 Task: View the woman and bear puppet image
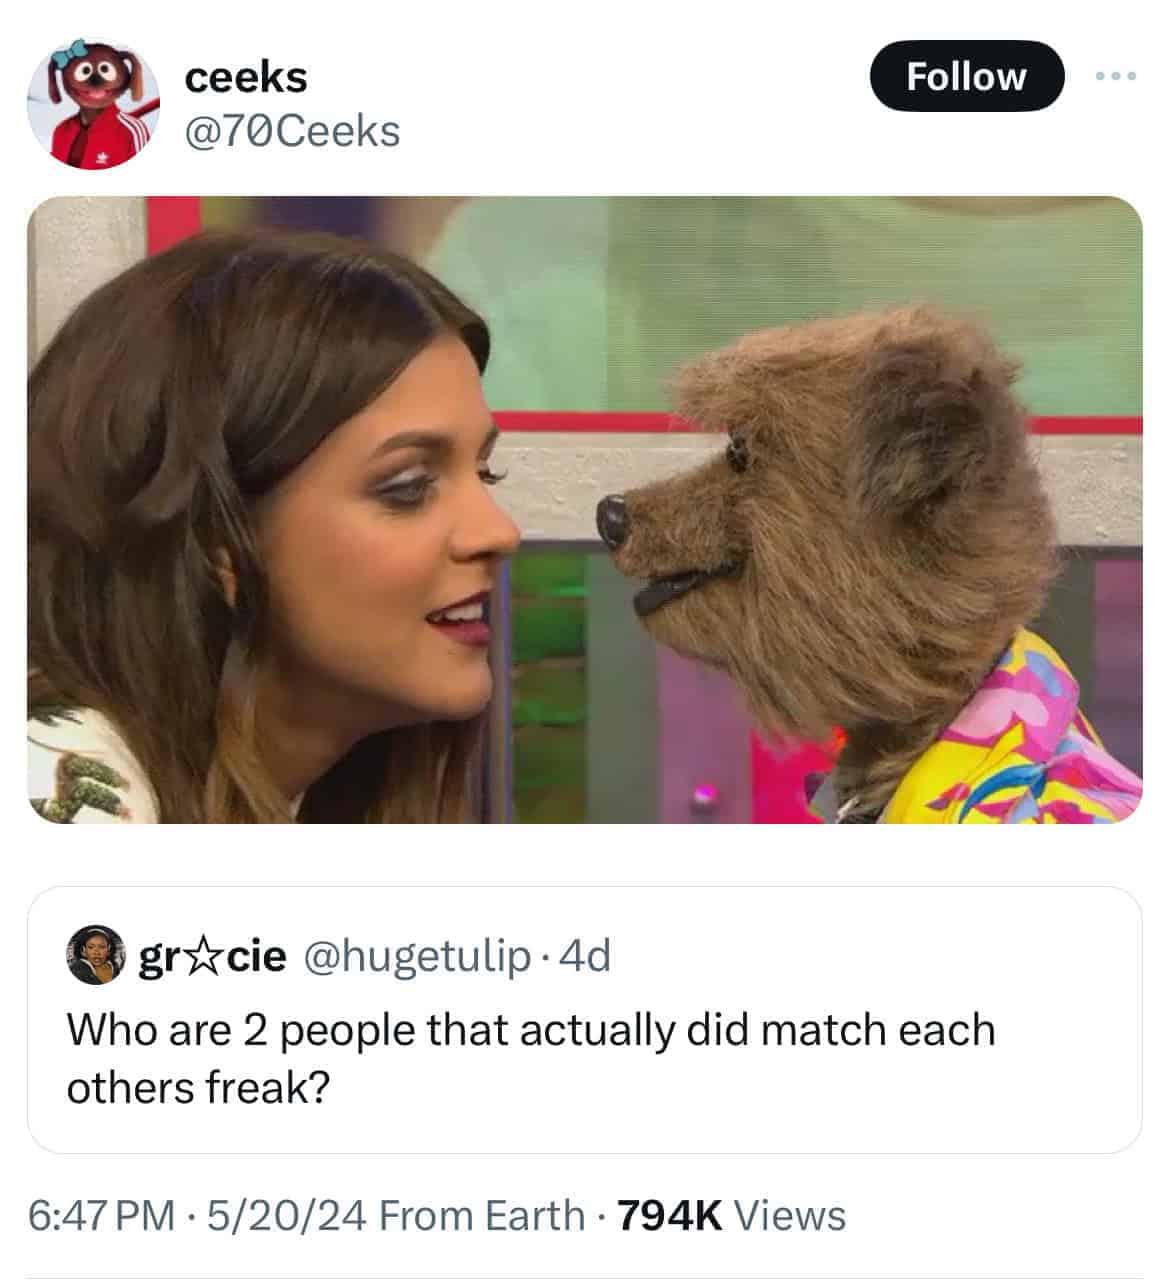tap(585, 510)
